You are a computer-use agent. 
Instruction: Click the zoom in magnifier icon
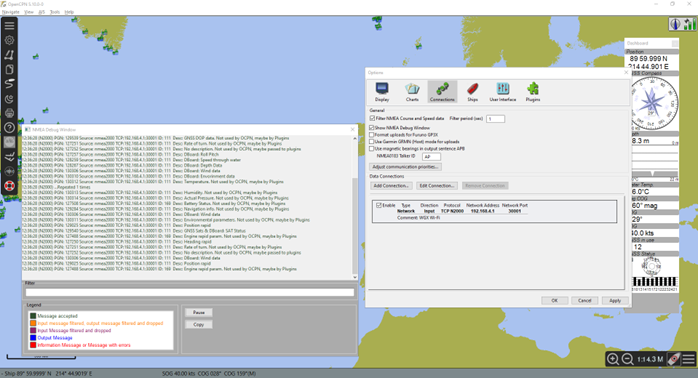[x=613, y=359]
